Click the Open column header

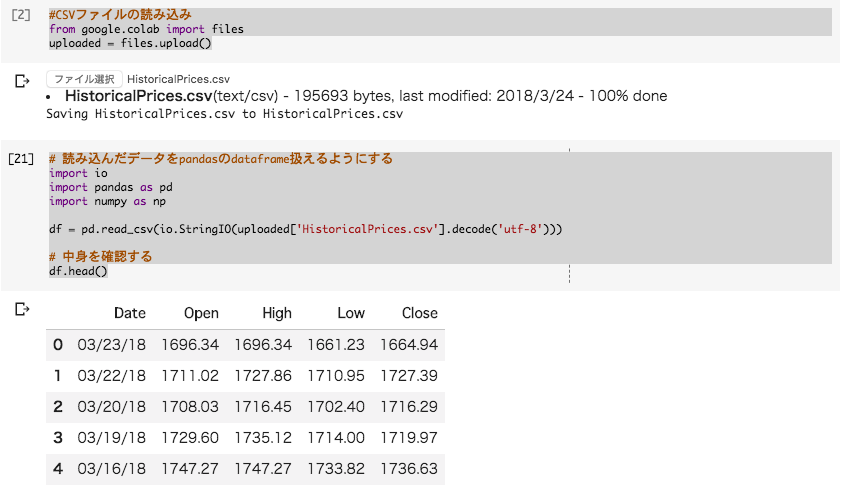click(x=201, y=313)
